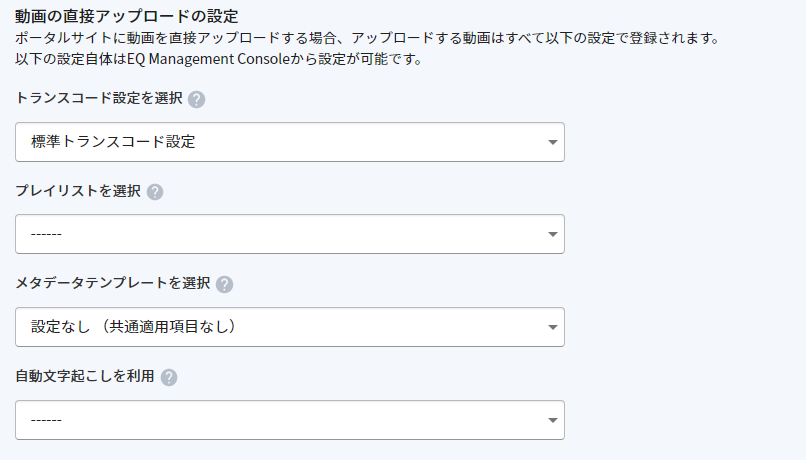This screenshot has height=460, width=806.
Task: Open the 設定なし（共通適用項目なし） dropdown
Action: pos(290,327)
